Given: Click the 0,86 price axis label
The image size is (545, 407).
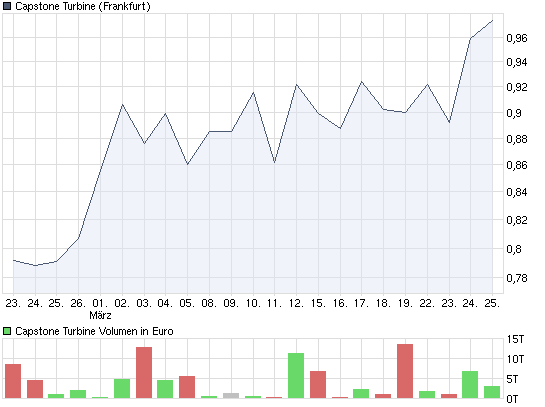Looking at the screenshot, I should point(517,165).
